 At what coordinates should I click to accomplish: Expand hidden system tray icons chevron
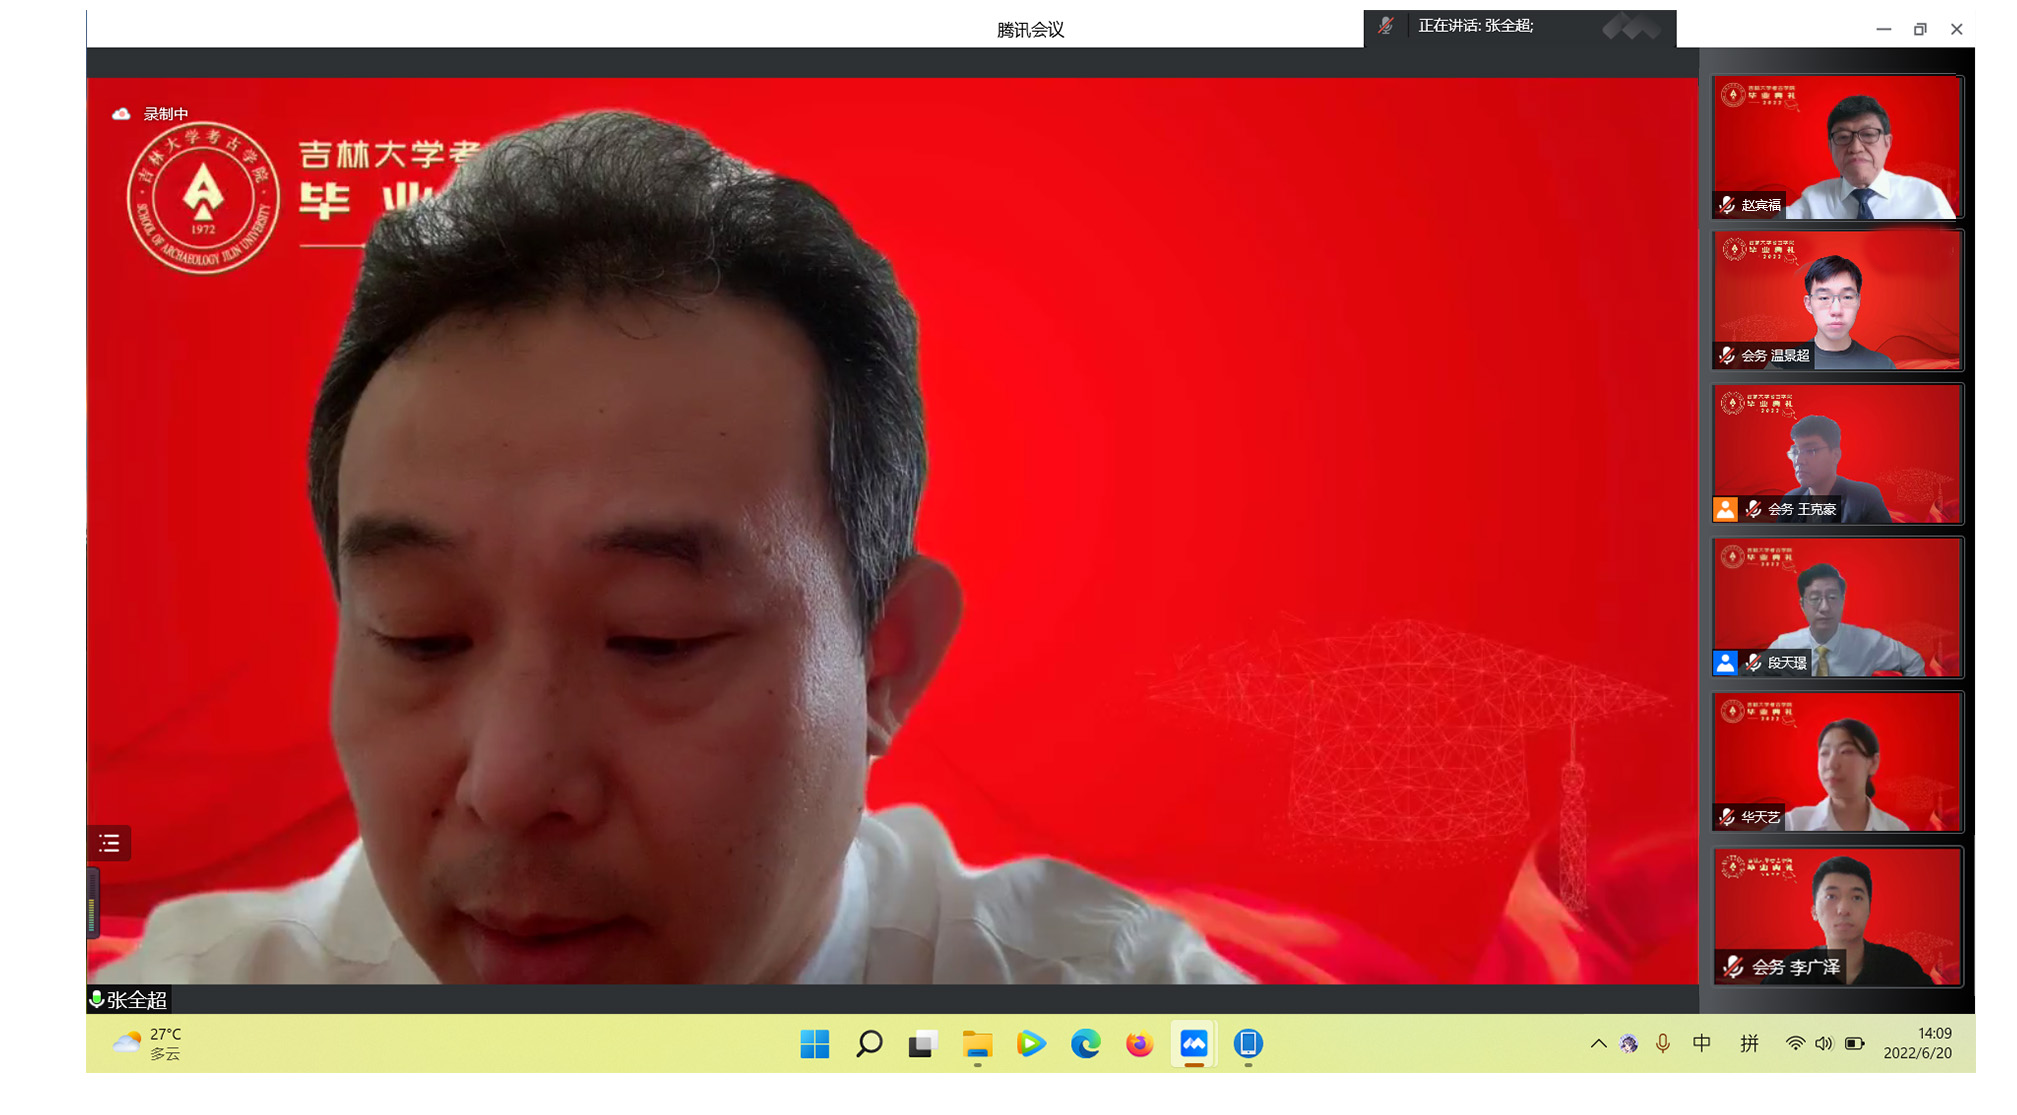(1598, 1044)
